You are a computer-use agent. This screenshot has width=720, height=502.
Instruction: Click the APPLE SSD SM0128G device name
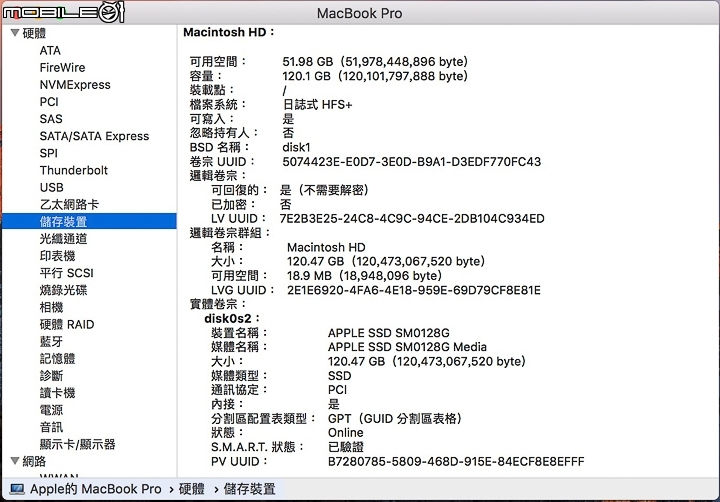[x=388, y=333]
